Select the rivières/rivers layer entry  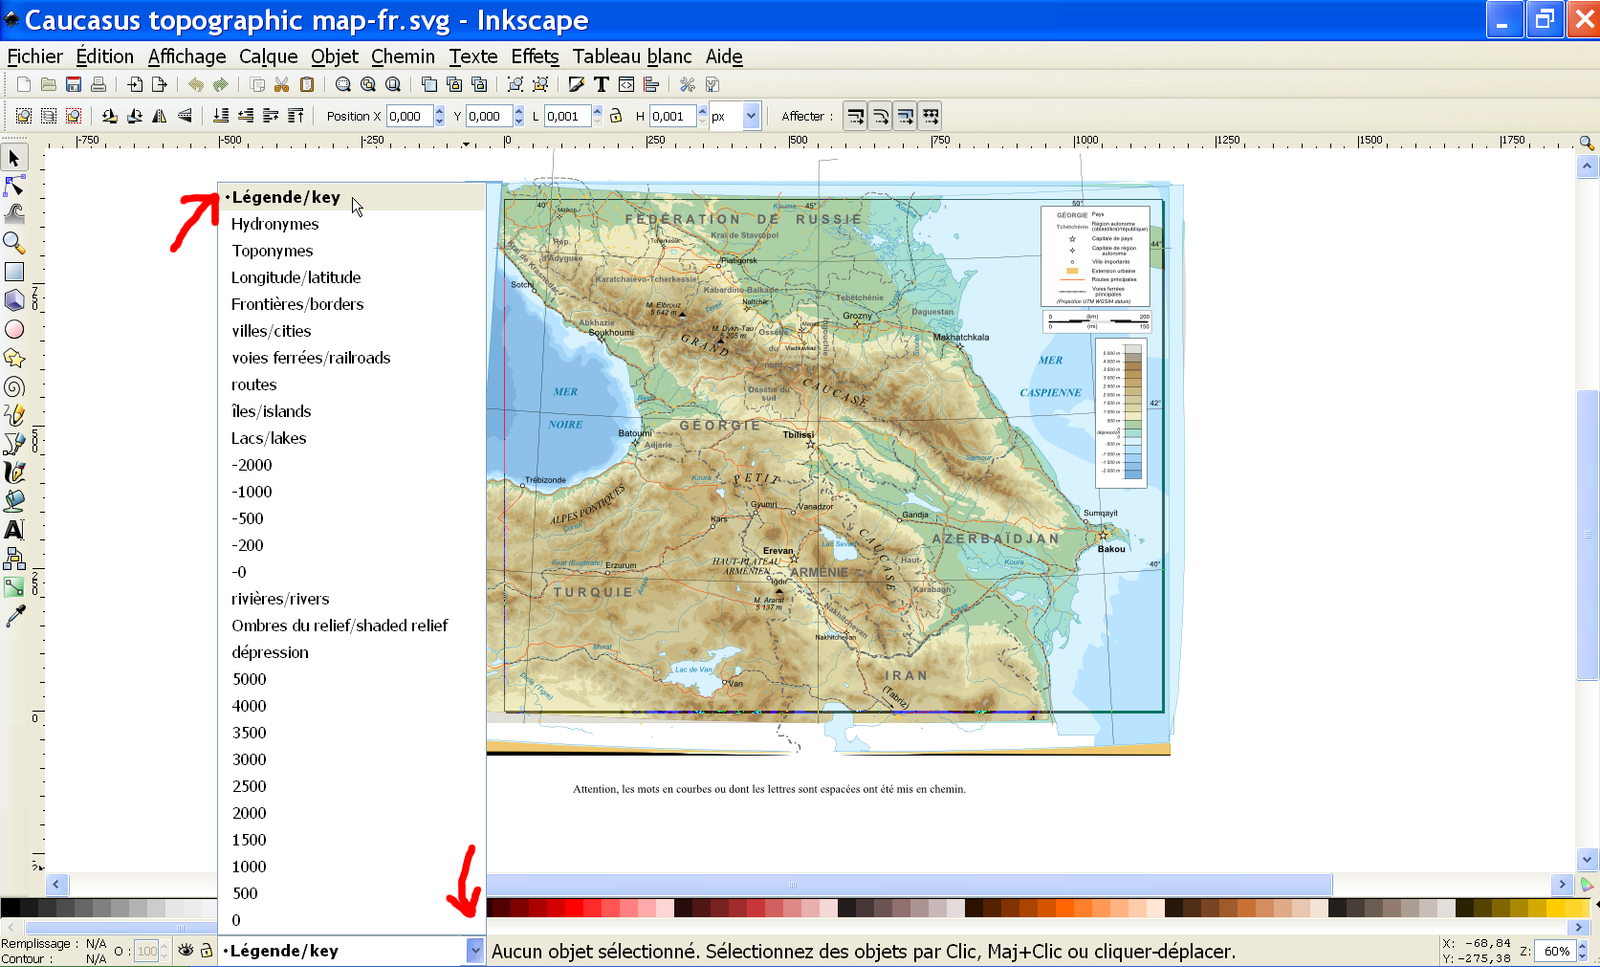point(280,599)
